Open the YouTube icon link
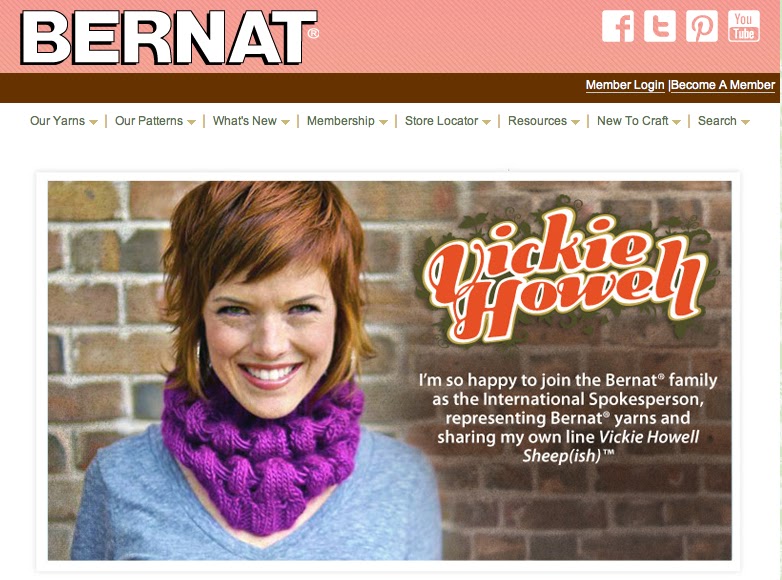This screenshot has height=580, width=782. tap(744, 26)
